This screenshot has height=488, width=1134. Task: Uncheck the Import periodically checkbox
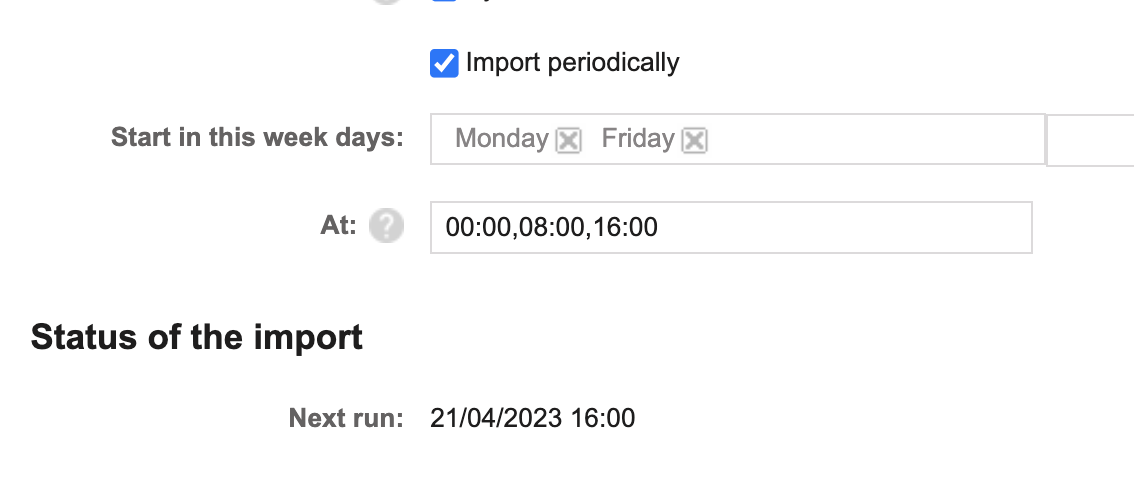444,63
